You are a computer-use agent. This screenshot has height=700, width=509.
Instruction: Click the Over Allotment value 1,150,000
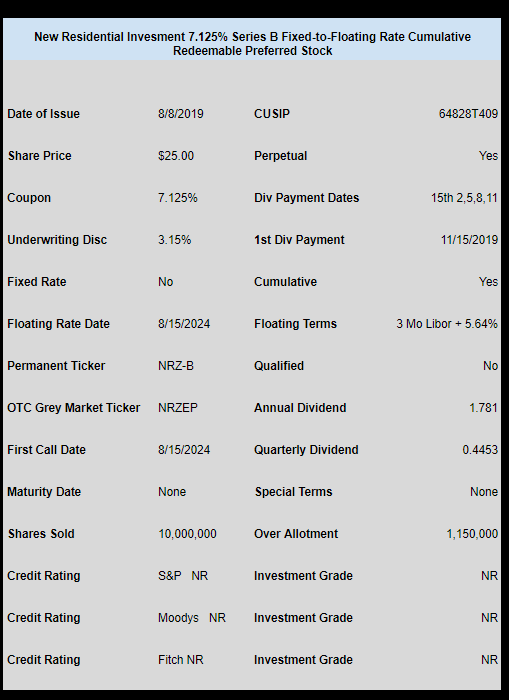472,533
